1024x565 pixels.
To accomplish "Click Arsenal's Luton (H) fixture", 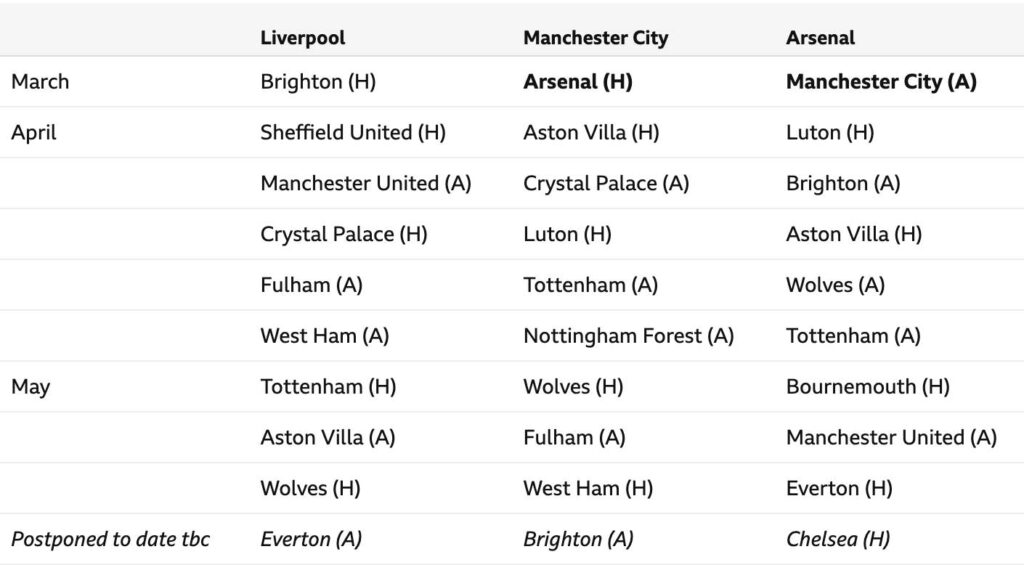I will tap(829, 132).
